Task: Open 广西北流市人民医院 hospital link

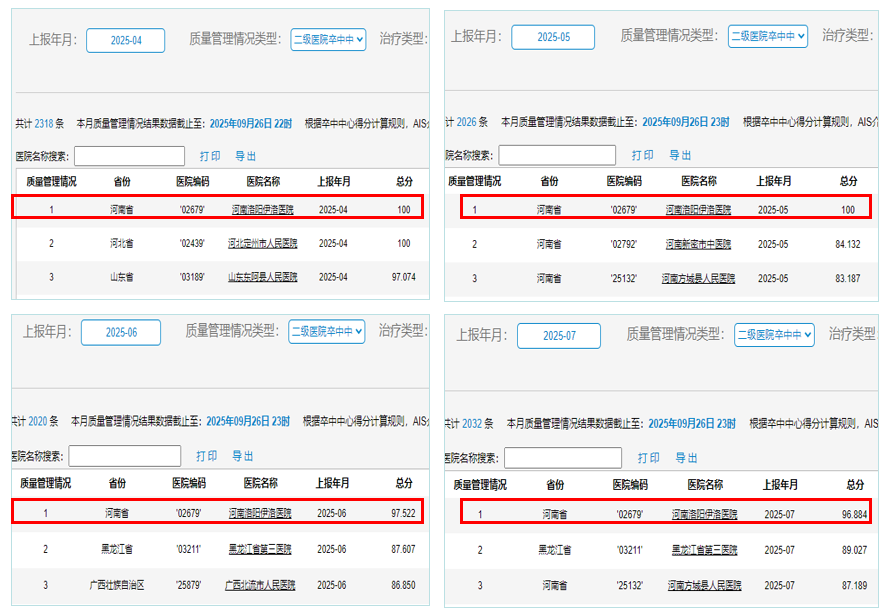Action: (260, 584)
